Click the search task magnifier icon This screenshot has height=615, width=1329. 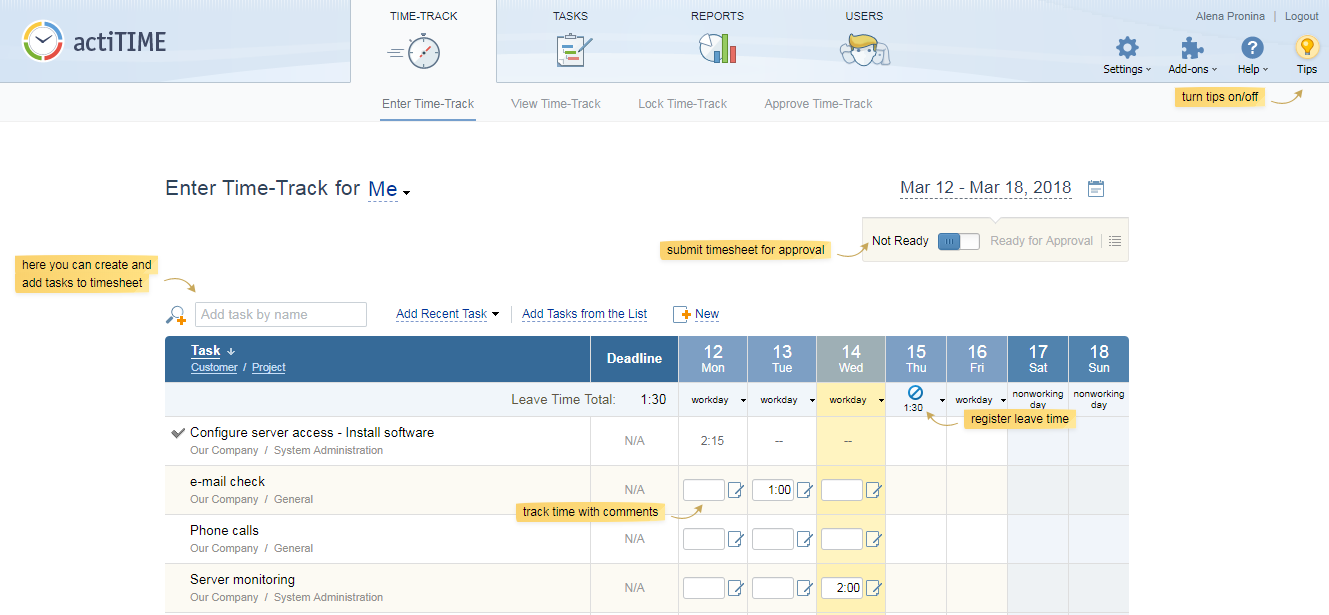[x=176, y=315]
